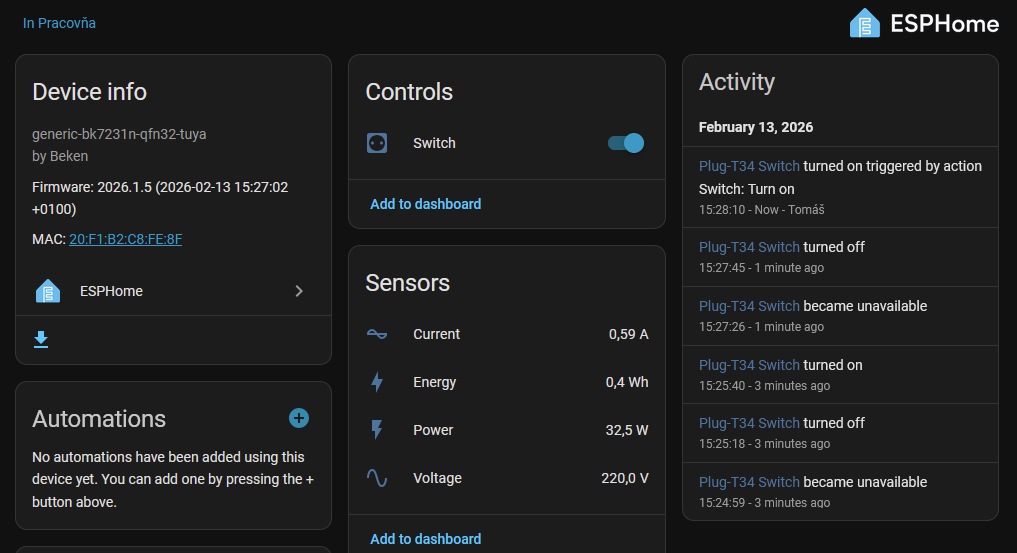The width and height of the screenshot is (1017, 553).
Task: Click the 0,59 A current value
Action: 628,334
